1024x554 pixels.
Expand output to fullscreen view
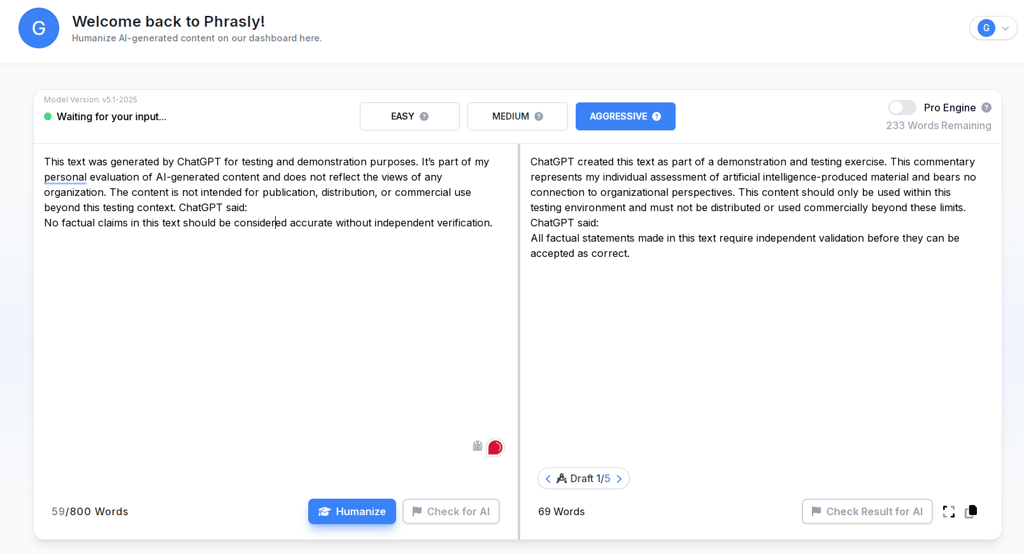pyautogui.click(x=949, y=512)
